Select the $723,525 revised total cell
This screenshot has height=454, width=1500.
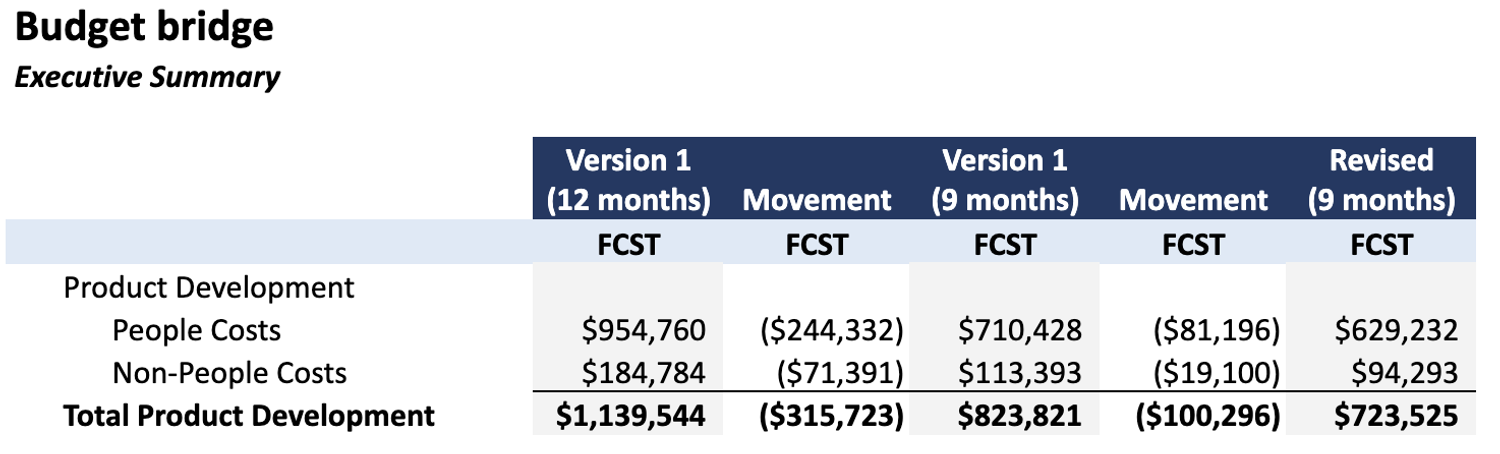(x=1394, y=415)
